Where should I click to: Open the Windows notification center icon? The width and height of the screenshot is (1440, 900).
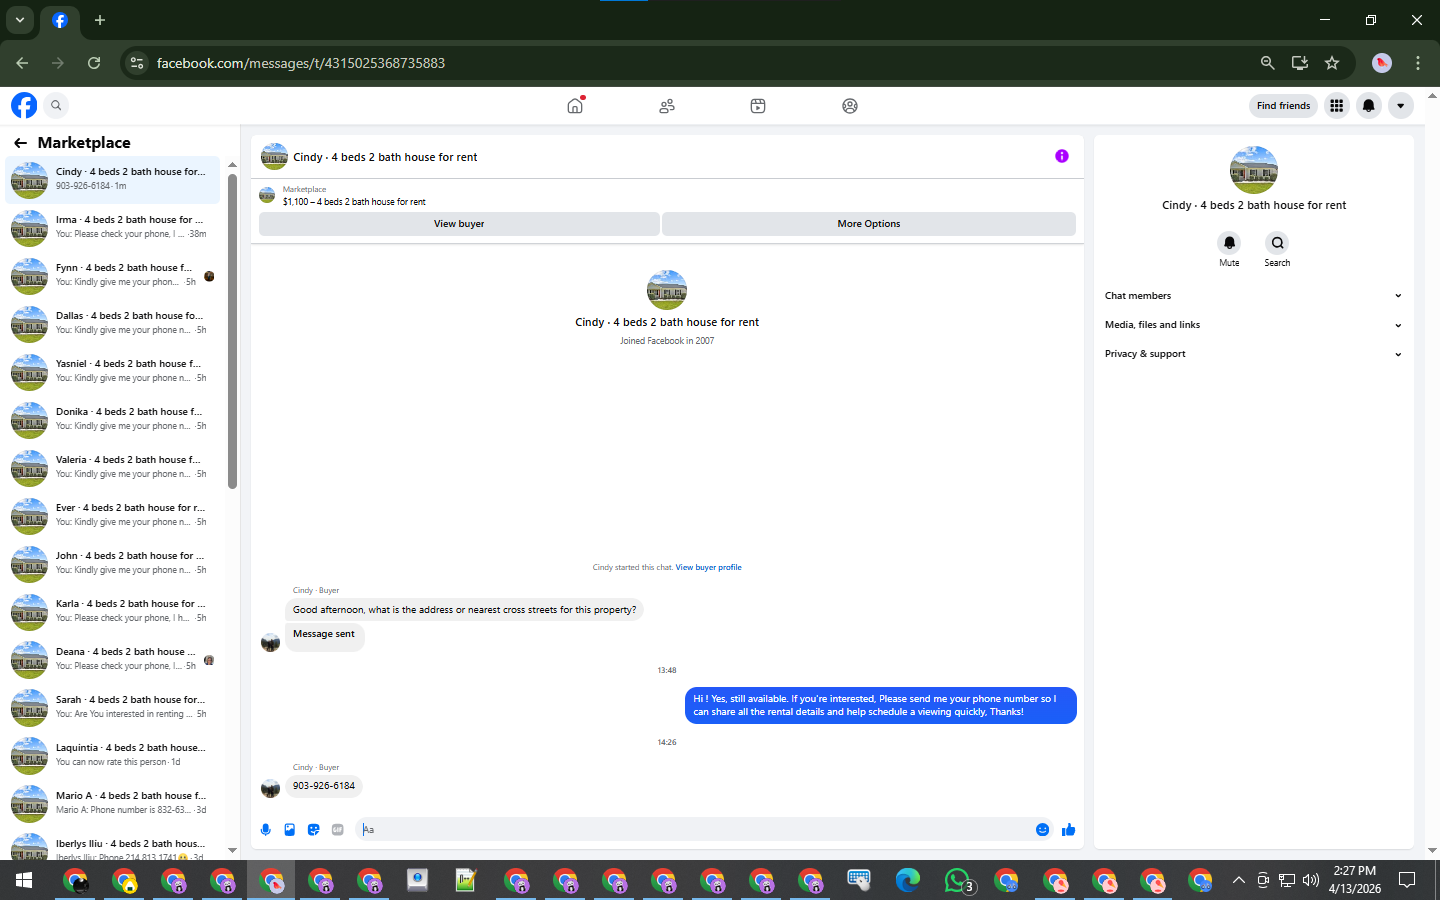coord(1407,880)
